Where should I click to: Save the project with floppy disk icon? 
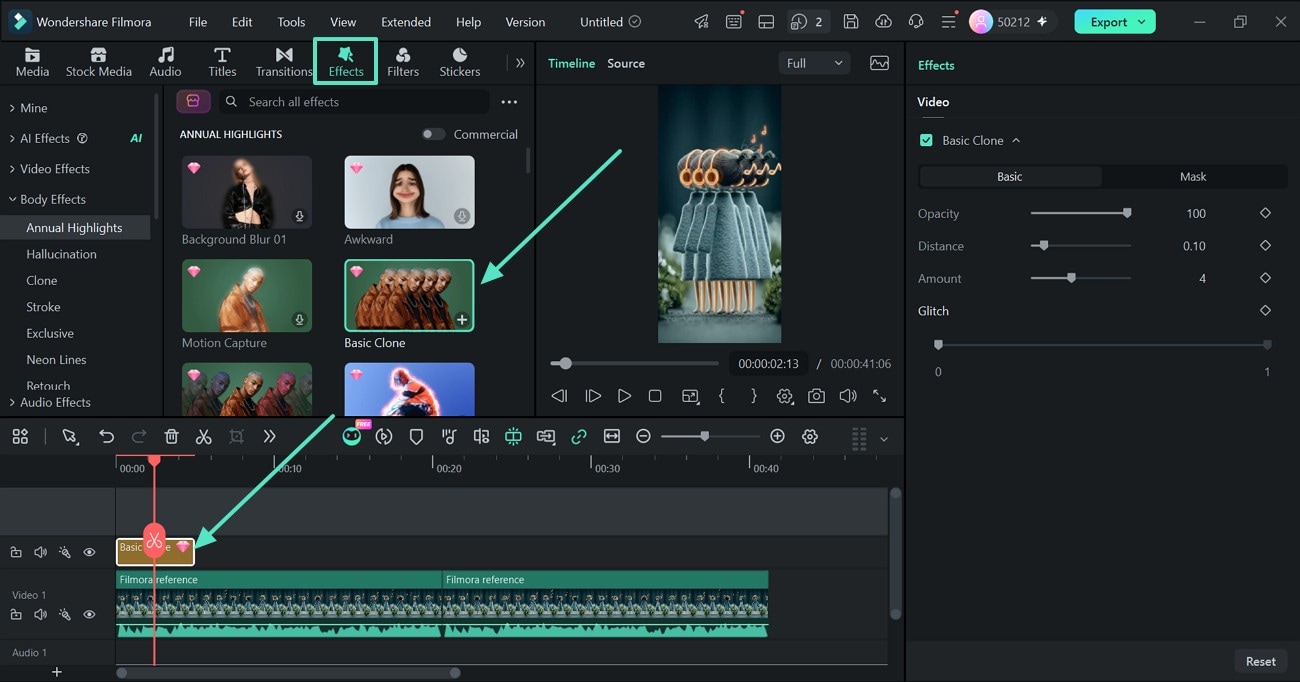851,22
